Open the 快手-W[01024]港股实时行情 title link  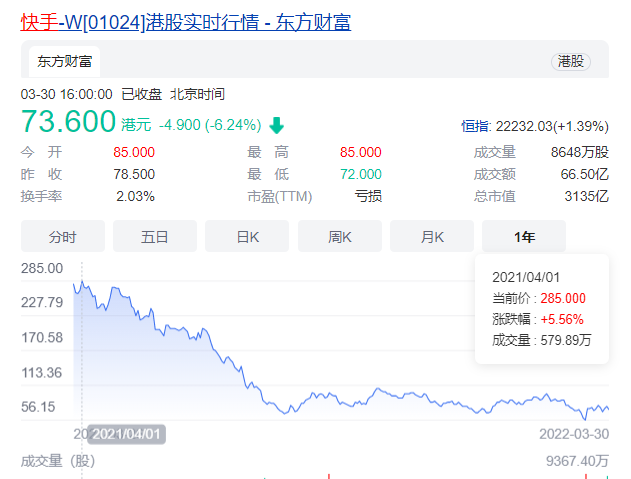[x=186, y=22]
